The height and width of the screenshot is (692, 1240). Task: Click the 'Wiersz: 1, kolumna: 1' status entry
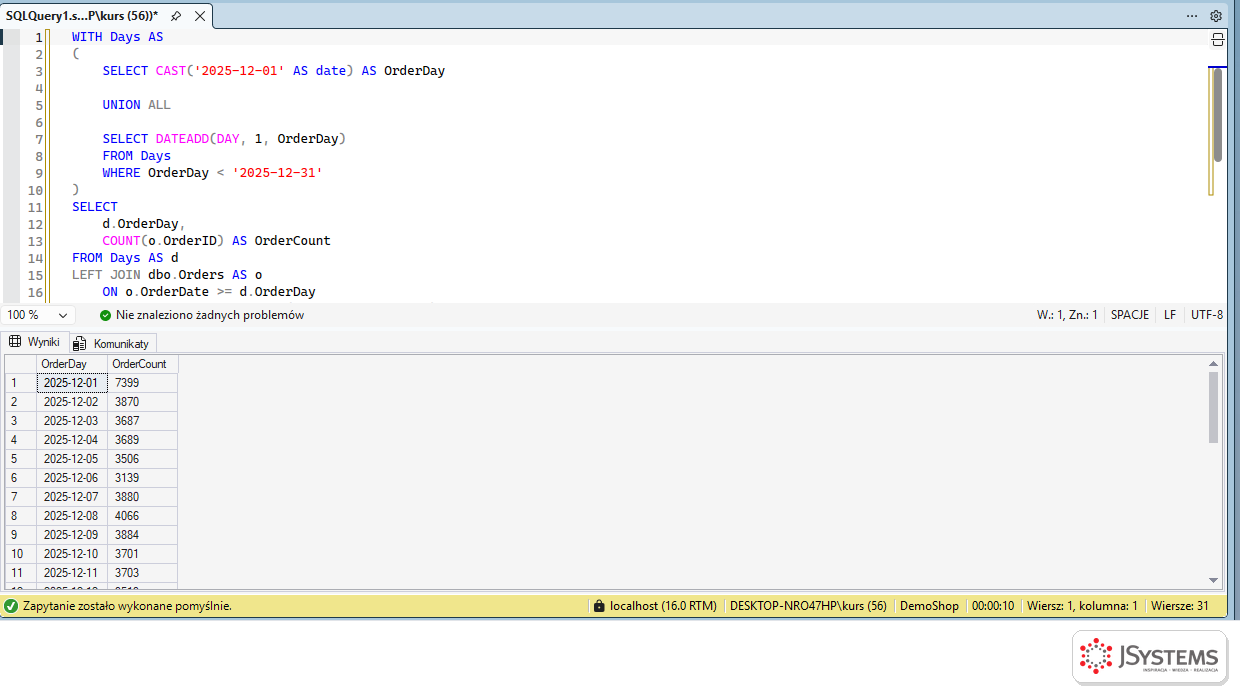[x=1082, y=606]
